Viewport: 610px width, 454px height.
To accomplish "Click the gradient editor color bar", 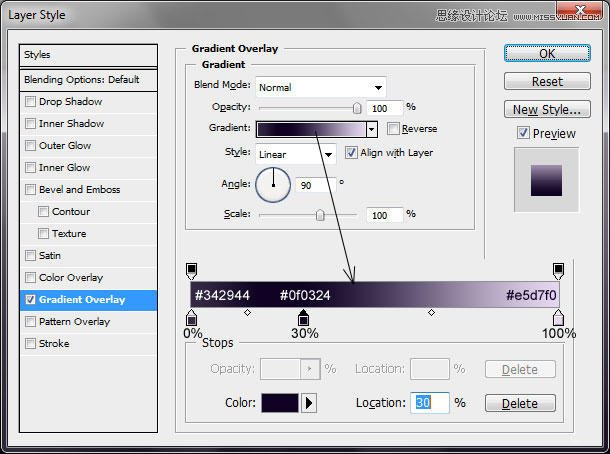I will pyautogui.click(x=375, y=295).
